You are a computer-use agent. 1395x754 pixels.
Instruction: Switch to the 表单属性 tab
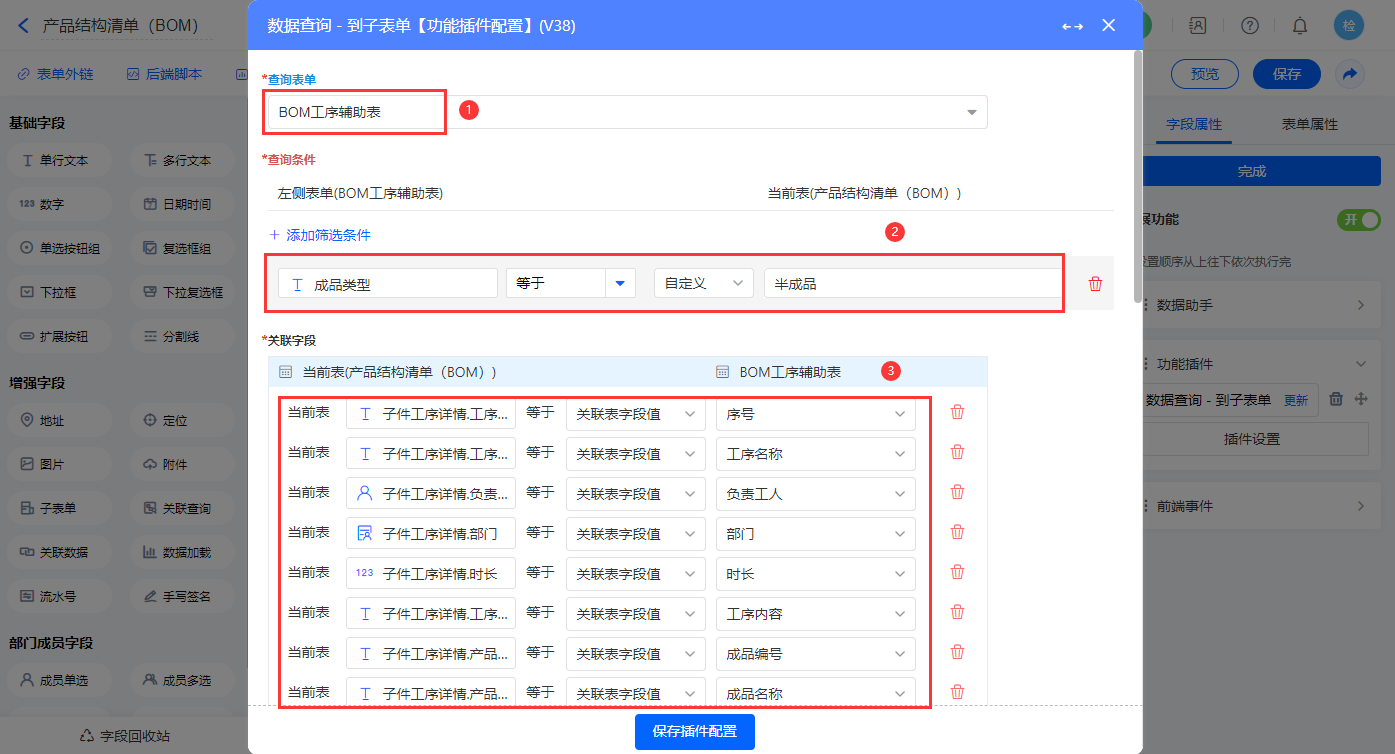[x=1309, y=125]
